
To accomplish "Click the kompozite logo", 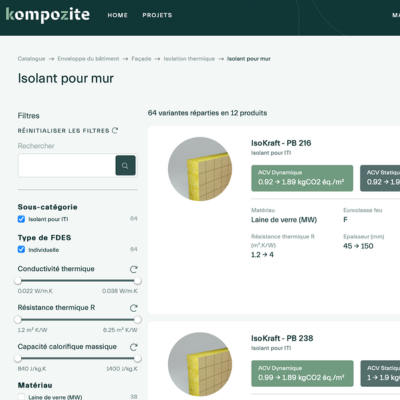I will click(x=48, y=15).
